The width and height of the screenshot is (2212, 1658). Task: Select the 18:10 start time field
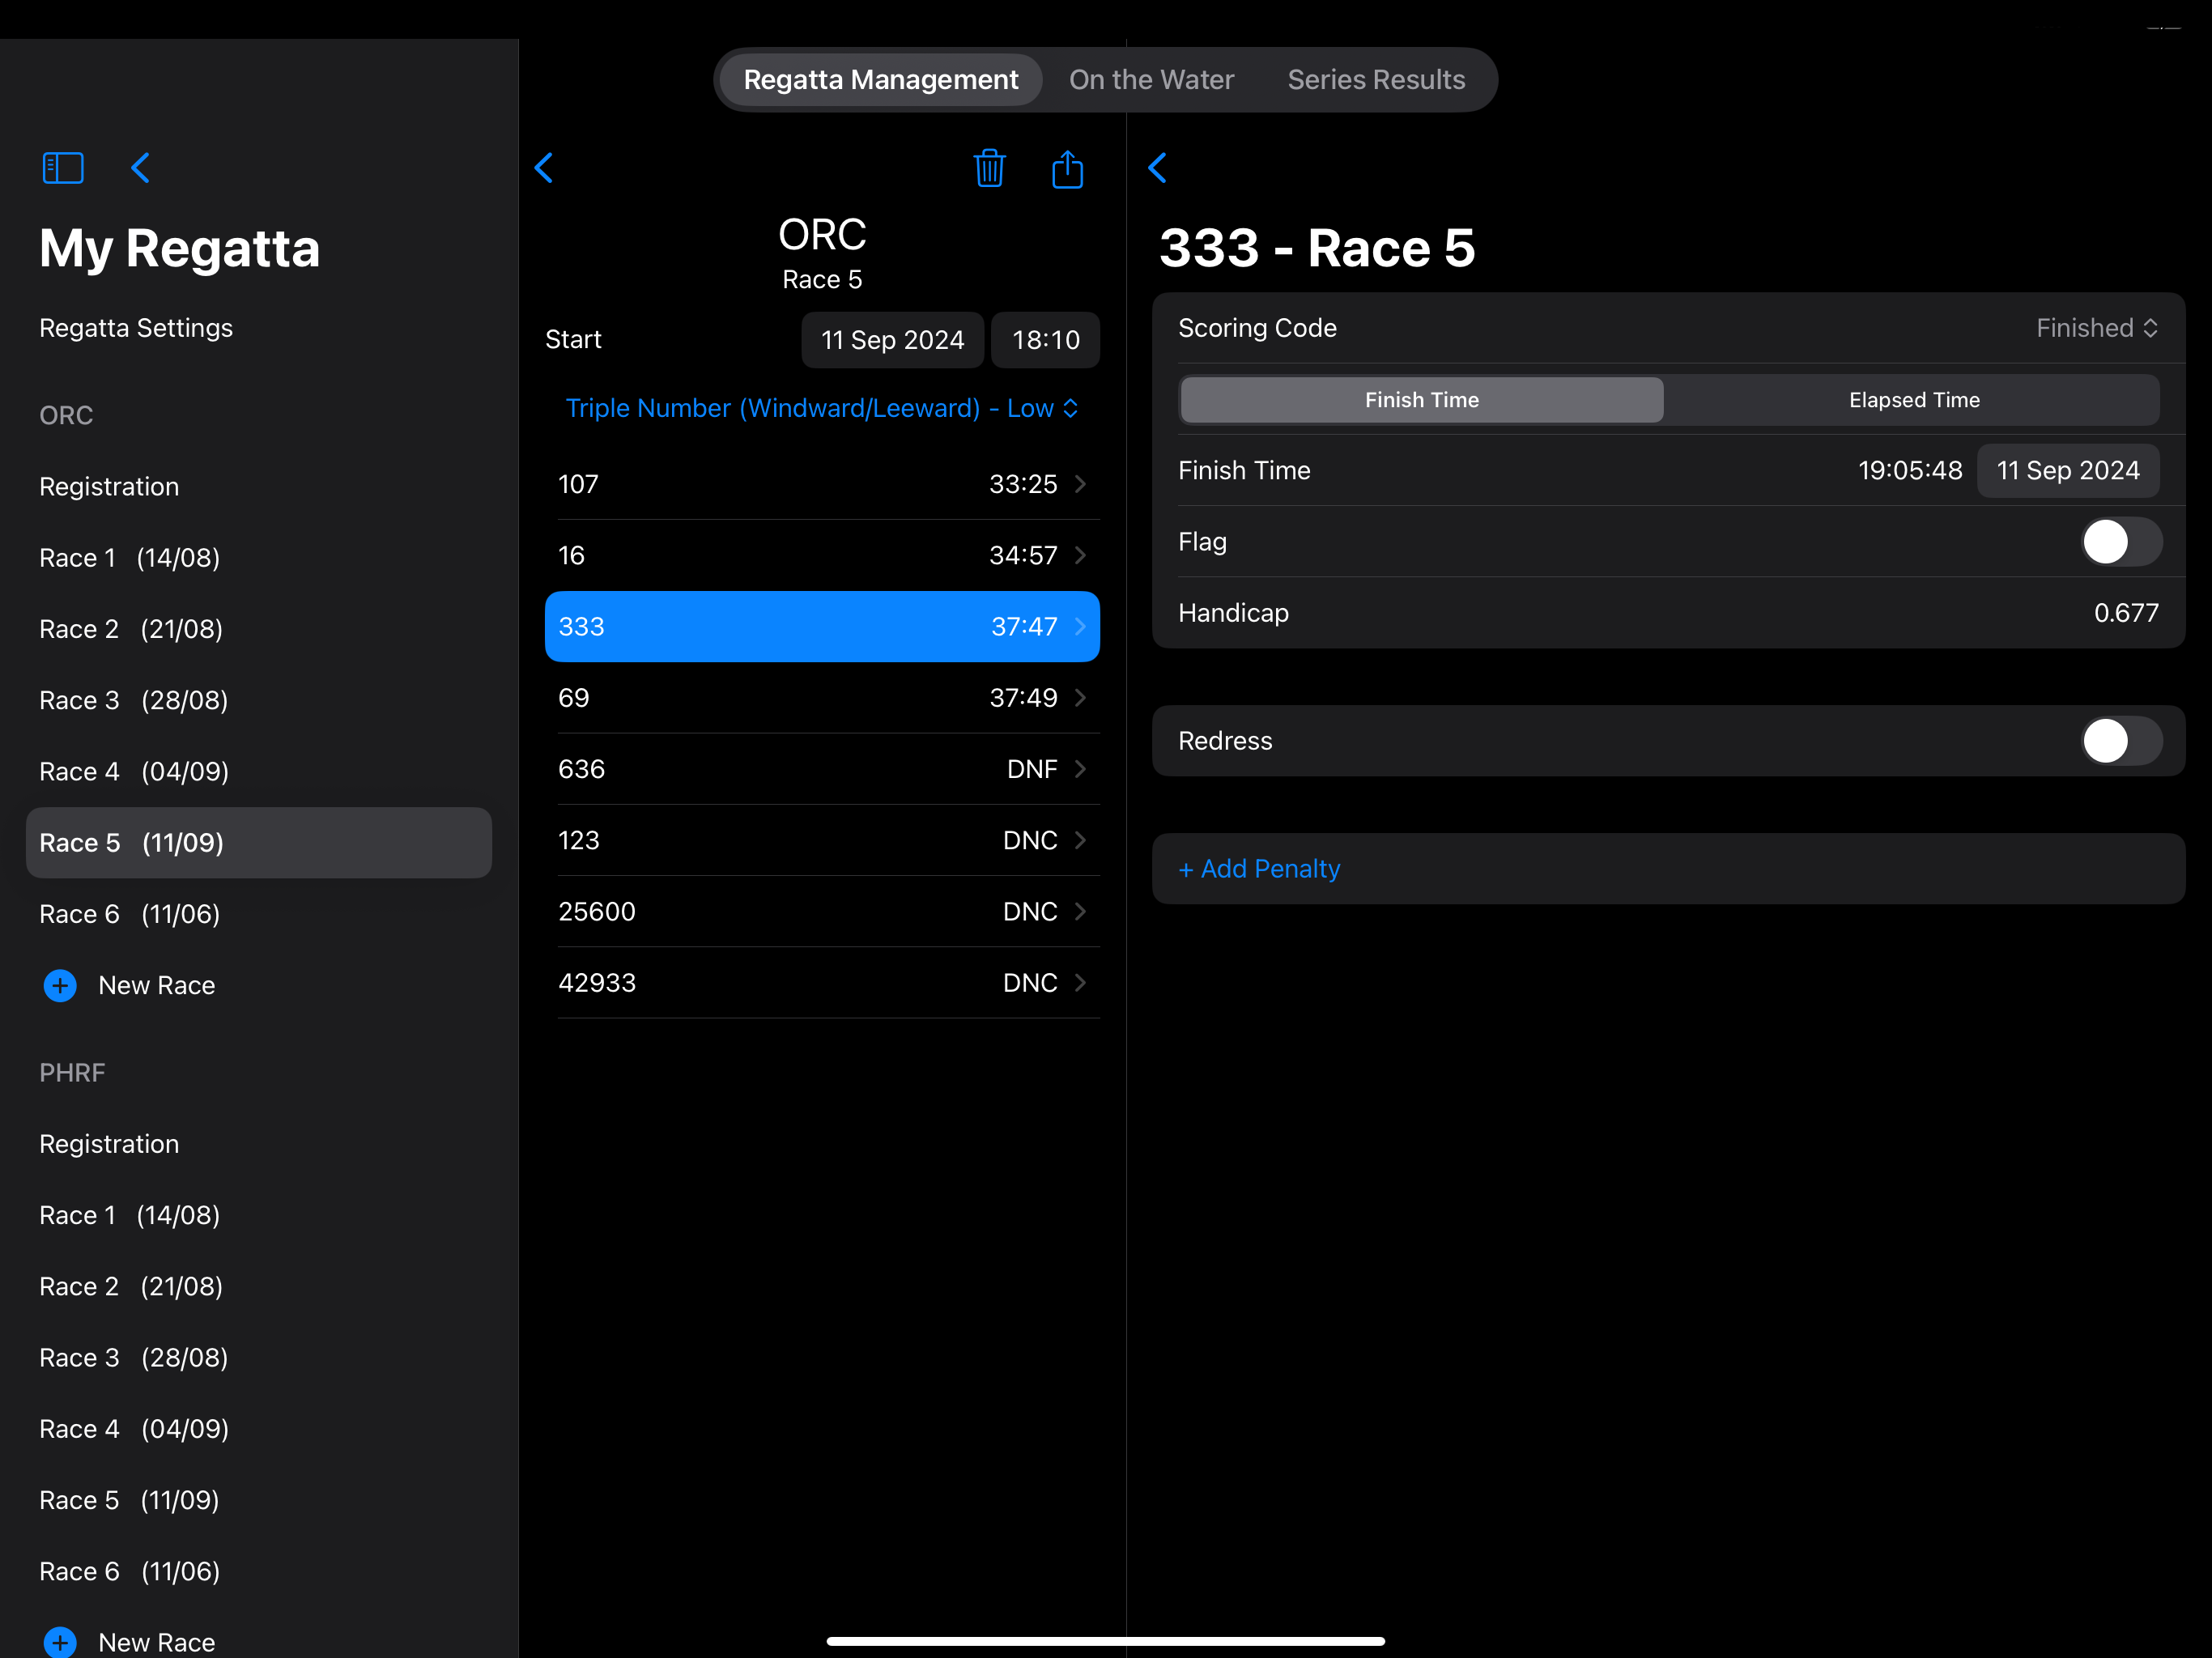tap(1045, 340)
